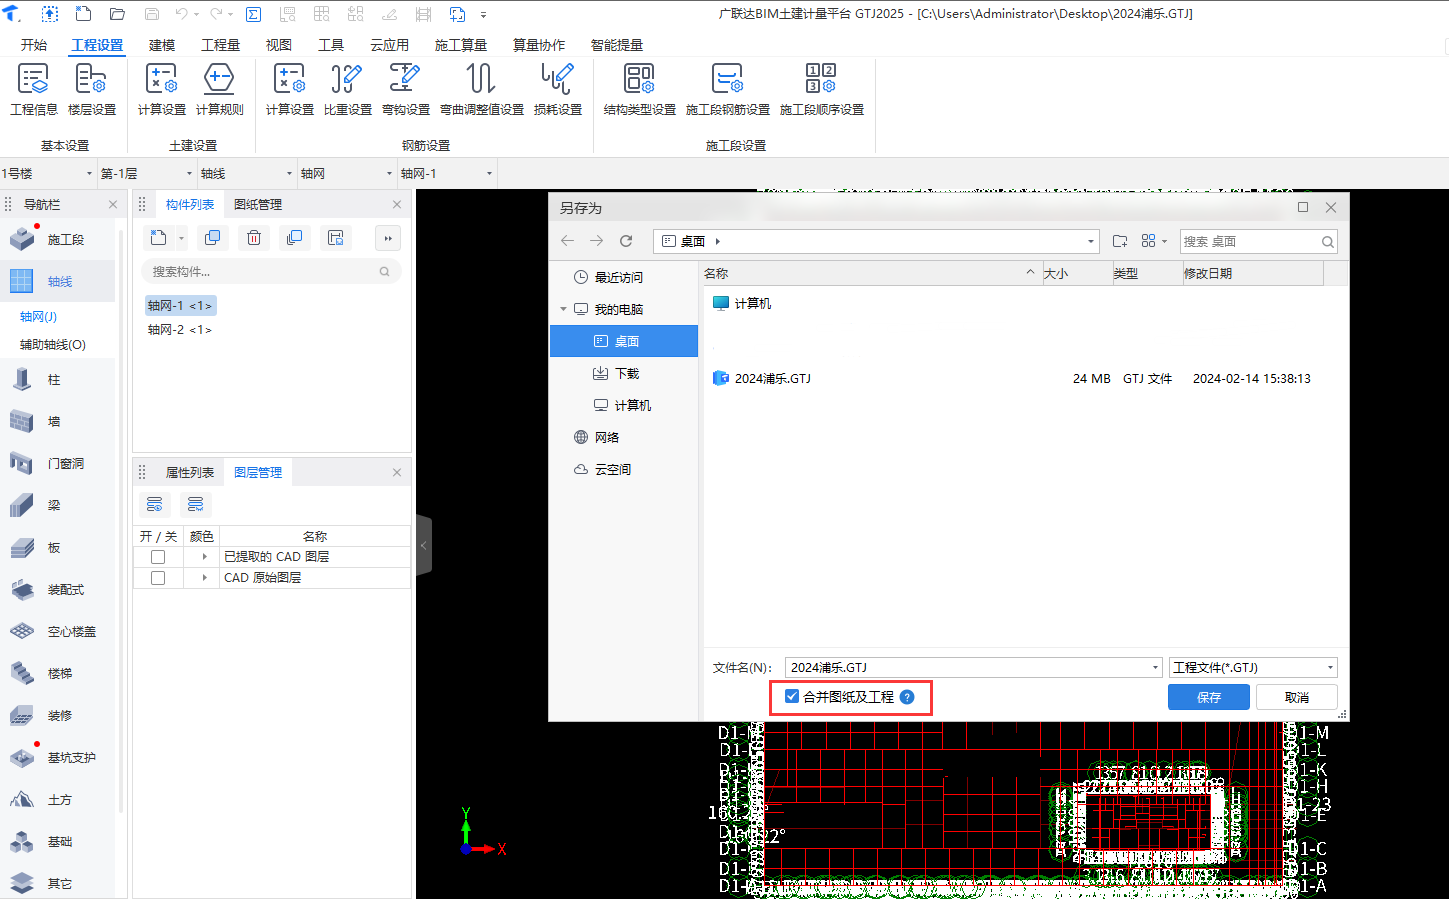Image resolution: width=1449 pixels, height=899 pixels.
Task: Close the 导航栏 panel
Action: point(113,204)
